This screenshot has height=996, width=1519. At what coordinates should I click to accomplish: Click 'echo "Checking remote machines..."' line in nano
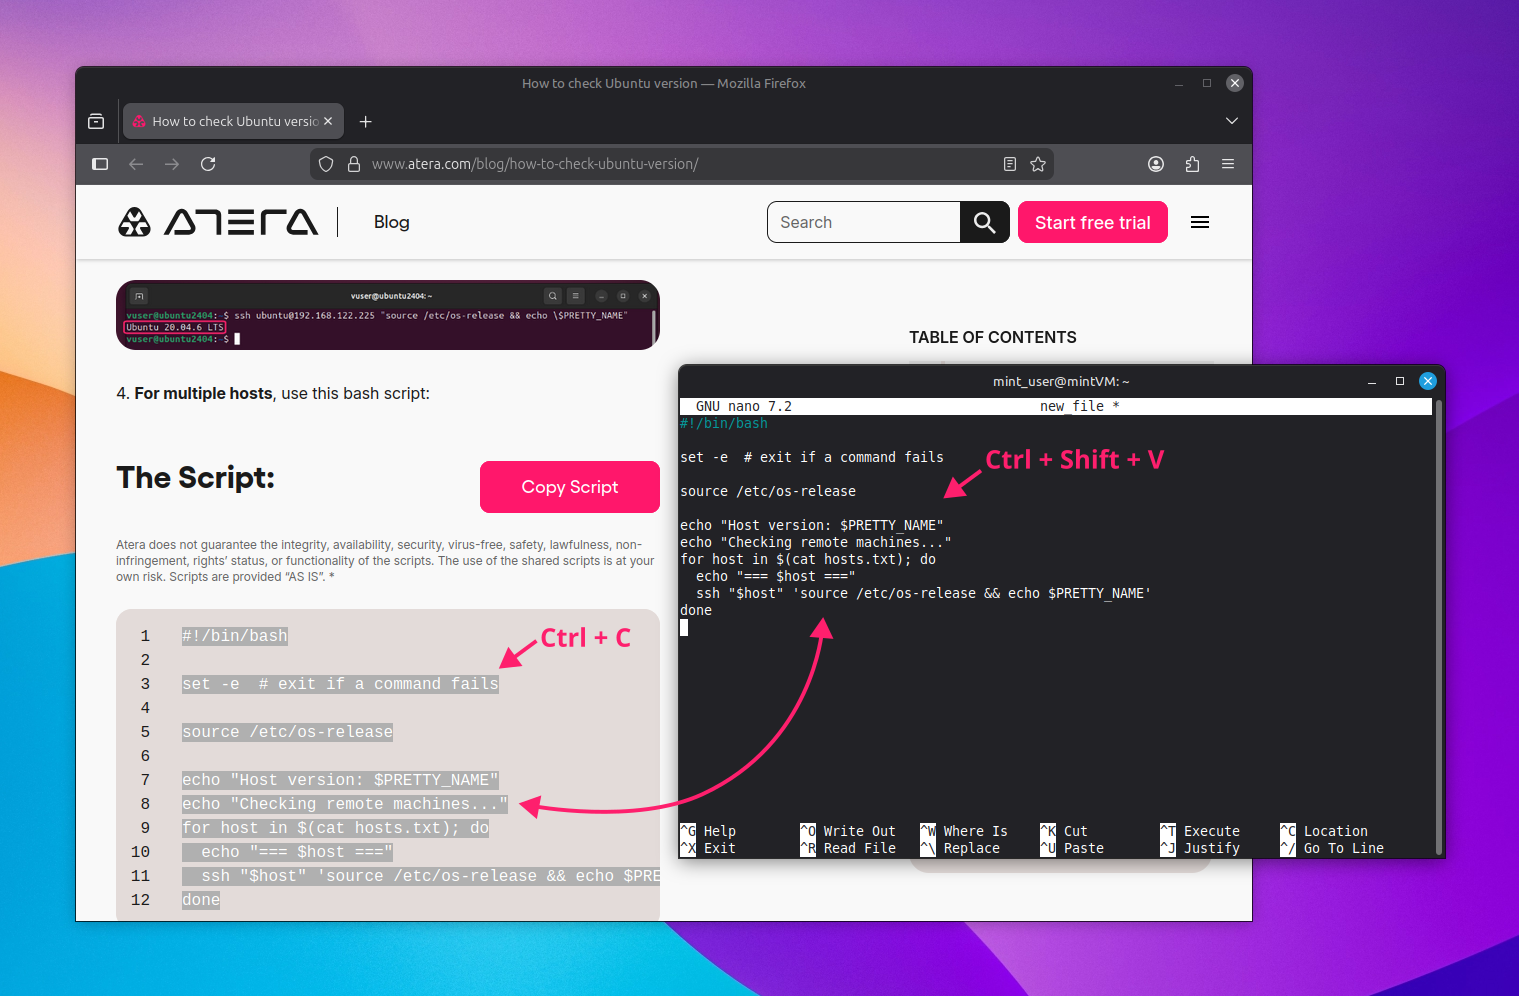[x=816, y=542]
